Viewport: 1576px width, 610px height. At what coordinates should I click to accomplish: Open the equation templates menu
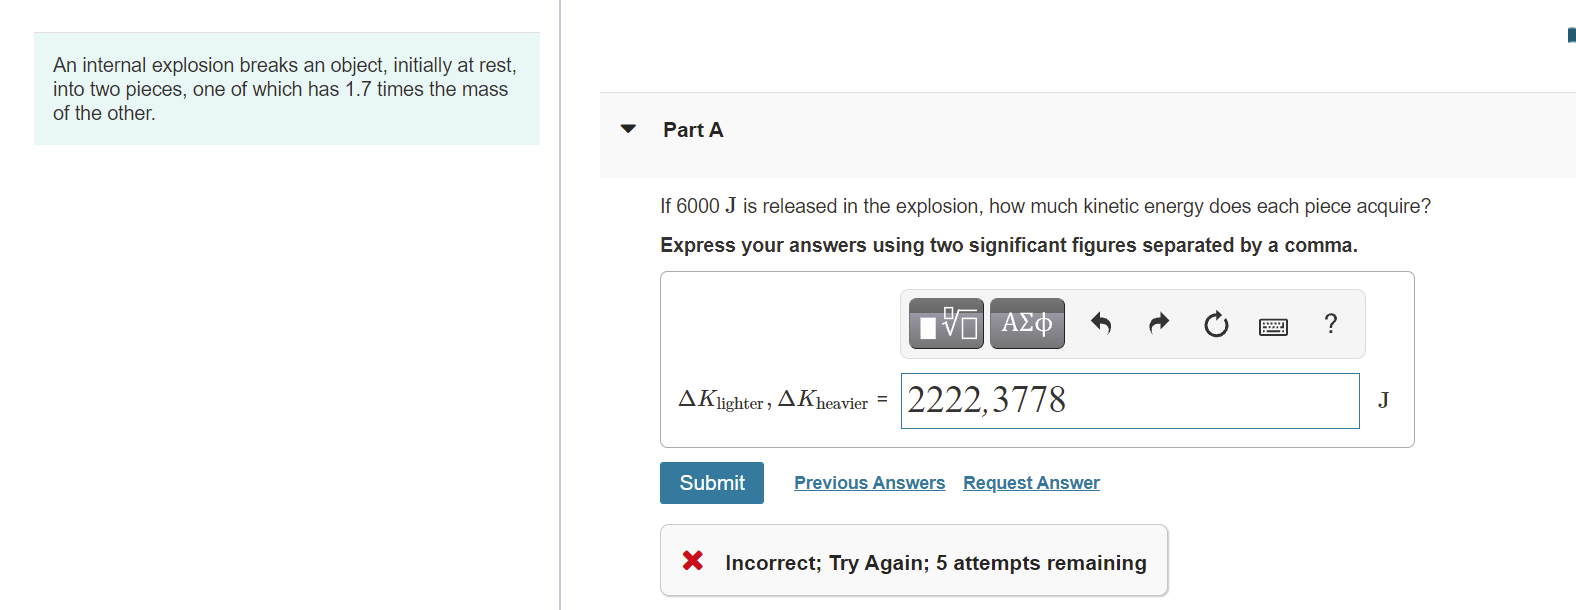[944, 323]
